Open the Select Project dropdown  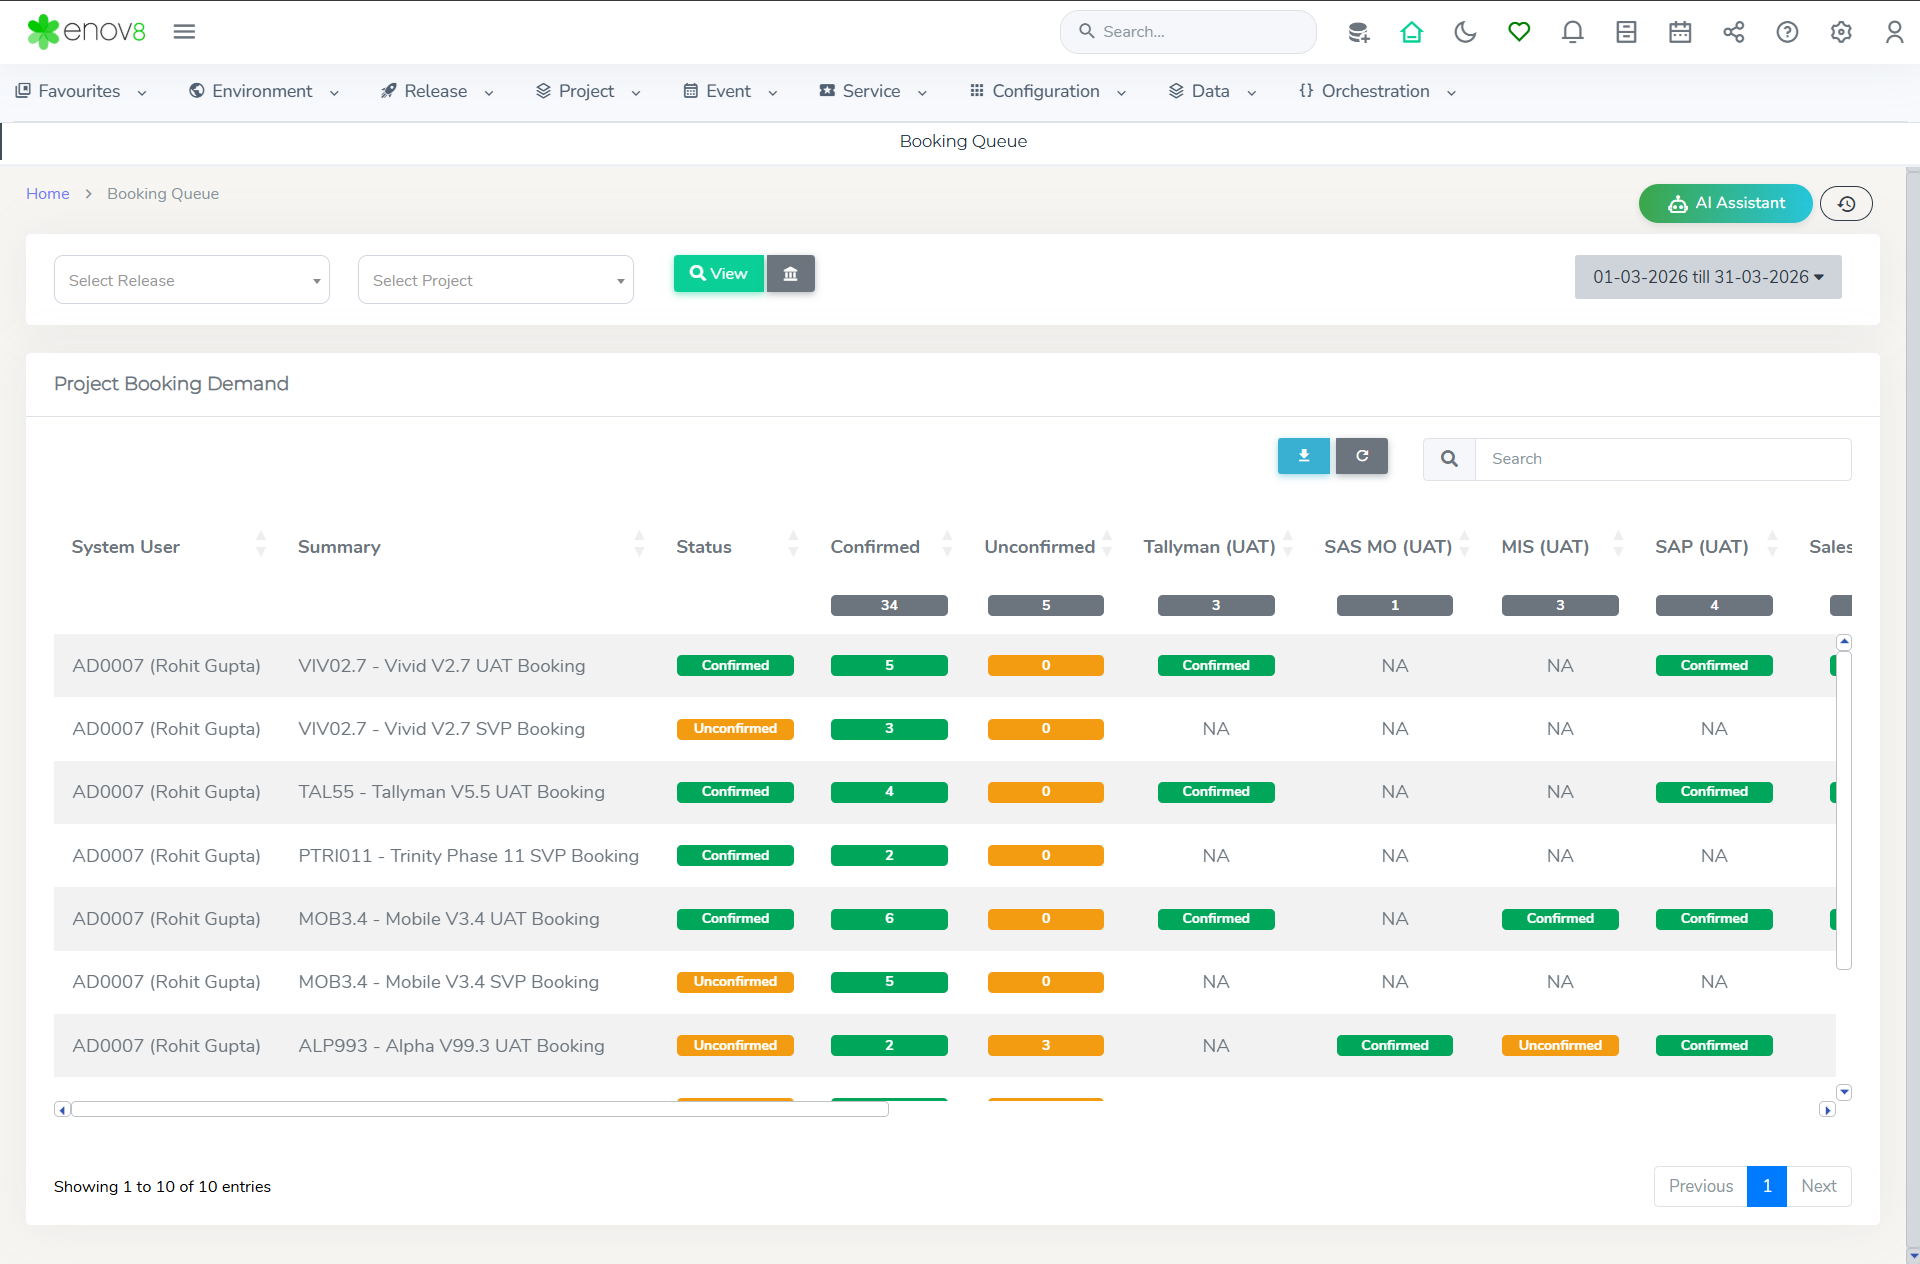coord(496,280)
